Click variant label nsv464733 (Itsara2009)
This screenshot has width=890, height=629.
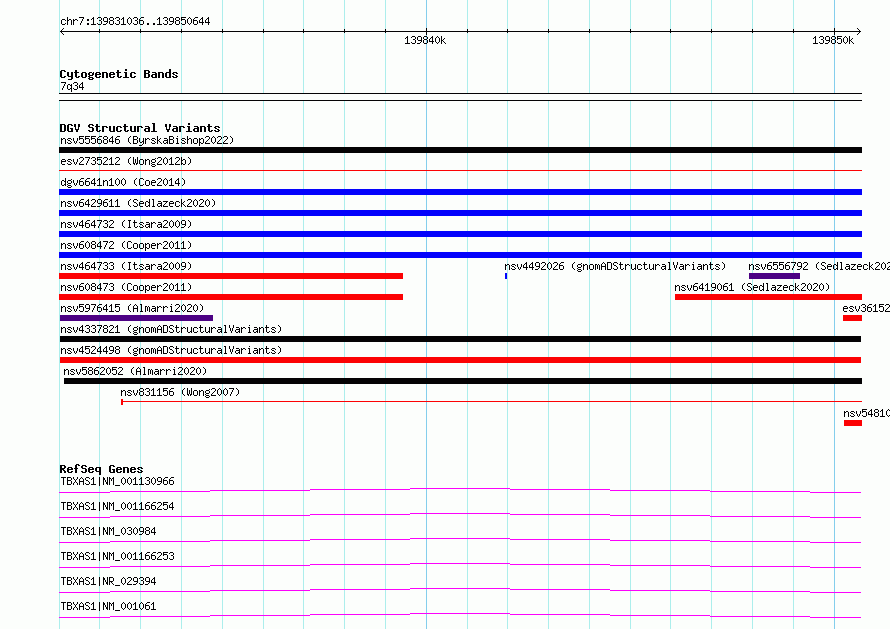click(x=126, y=266)
